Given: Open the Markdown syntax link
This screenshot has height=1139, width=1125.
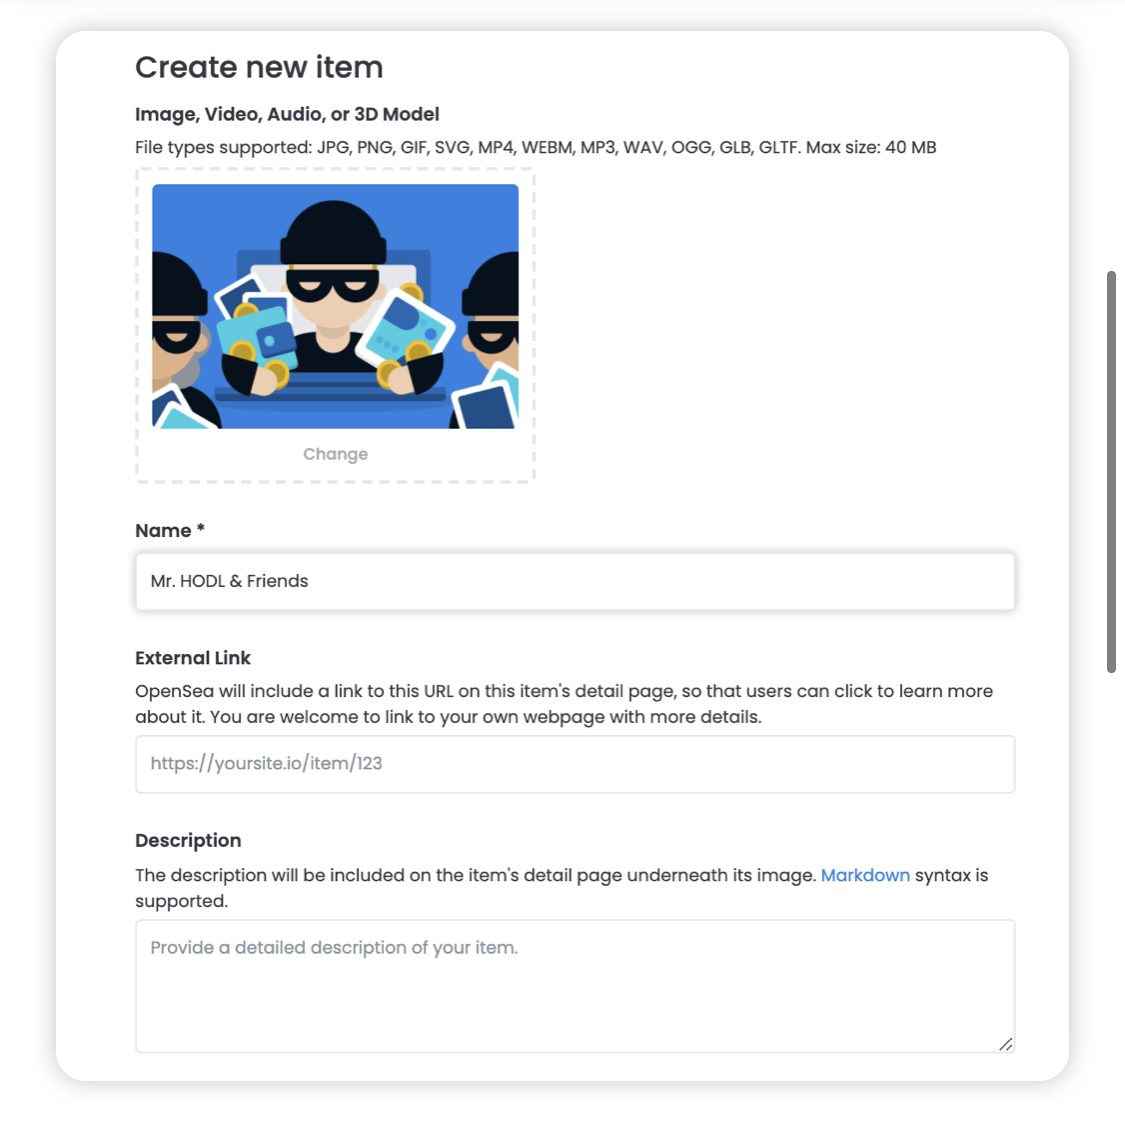Looking at the screenshot, I should [865, 875].
